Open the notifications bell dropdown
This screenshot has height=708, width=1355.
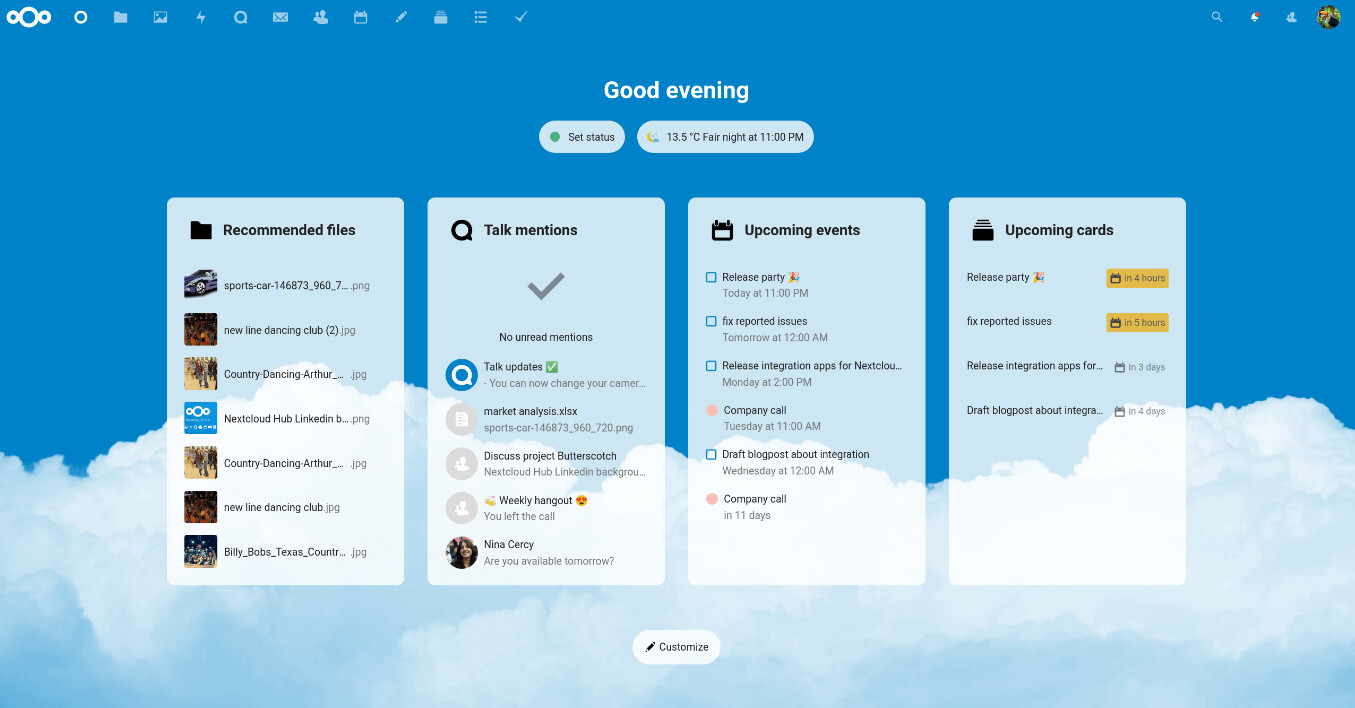1254,17
